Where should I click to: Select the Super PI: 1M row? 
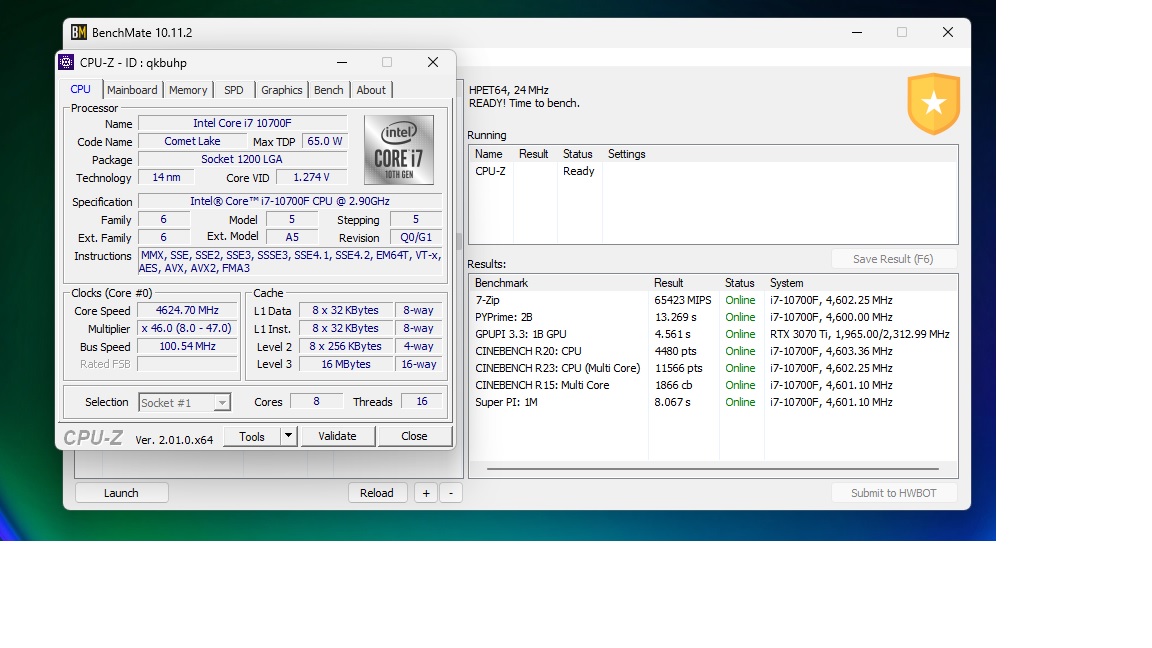coord(713,402)
